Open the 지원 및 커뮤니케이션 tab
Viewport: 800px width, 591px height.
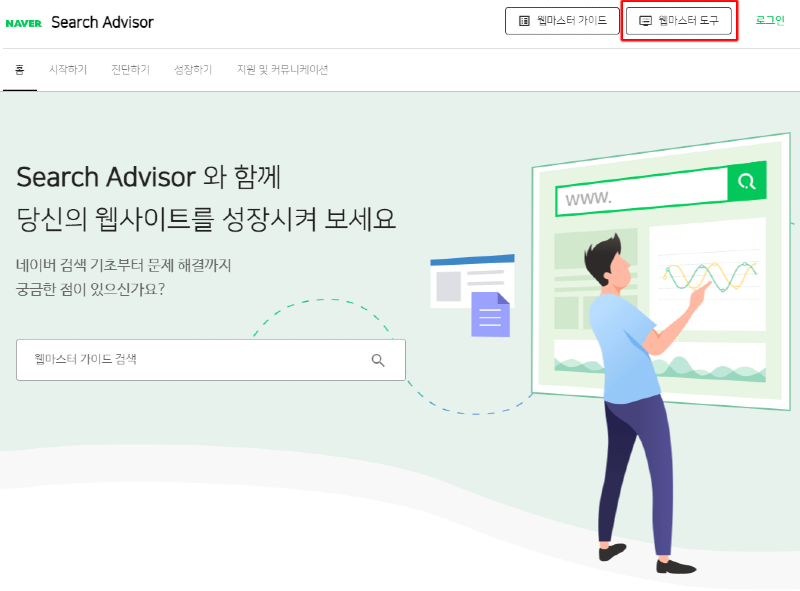pos(282,69)
